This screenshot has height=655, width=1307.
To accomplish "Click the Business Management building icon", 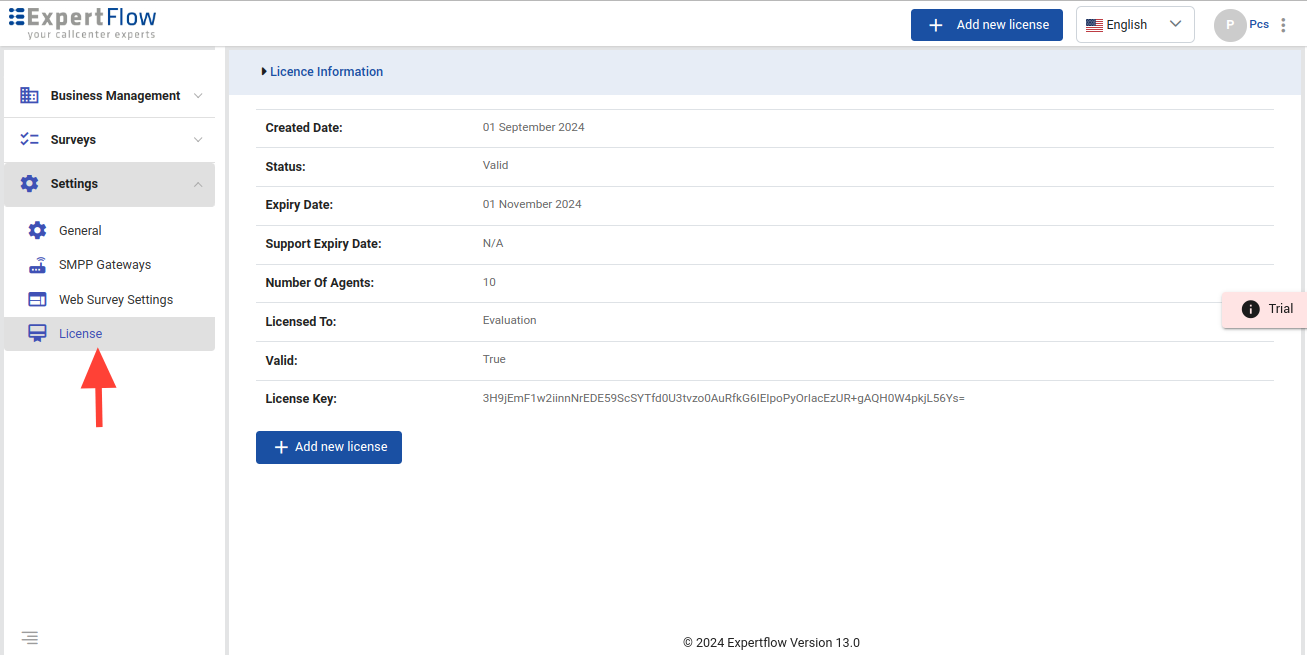I will pyautogui.click(x=30, y=96).
